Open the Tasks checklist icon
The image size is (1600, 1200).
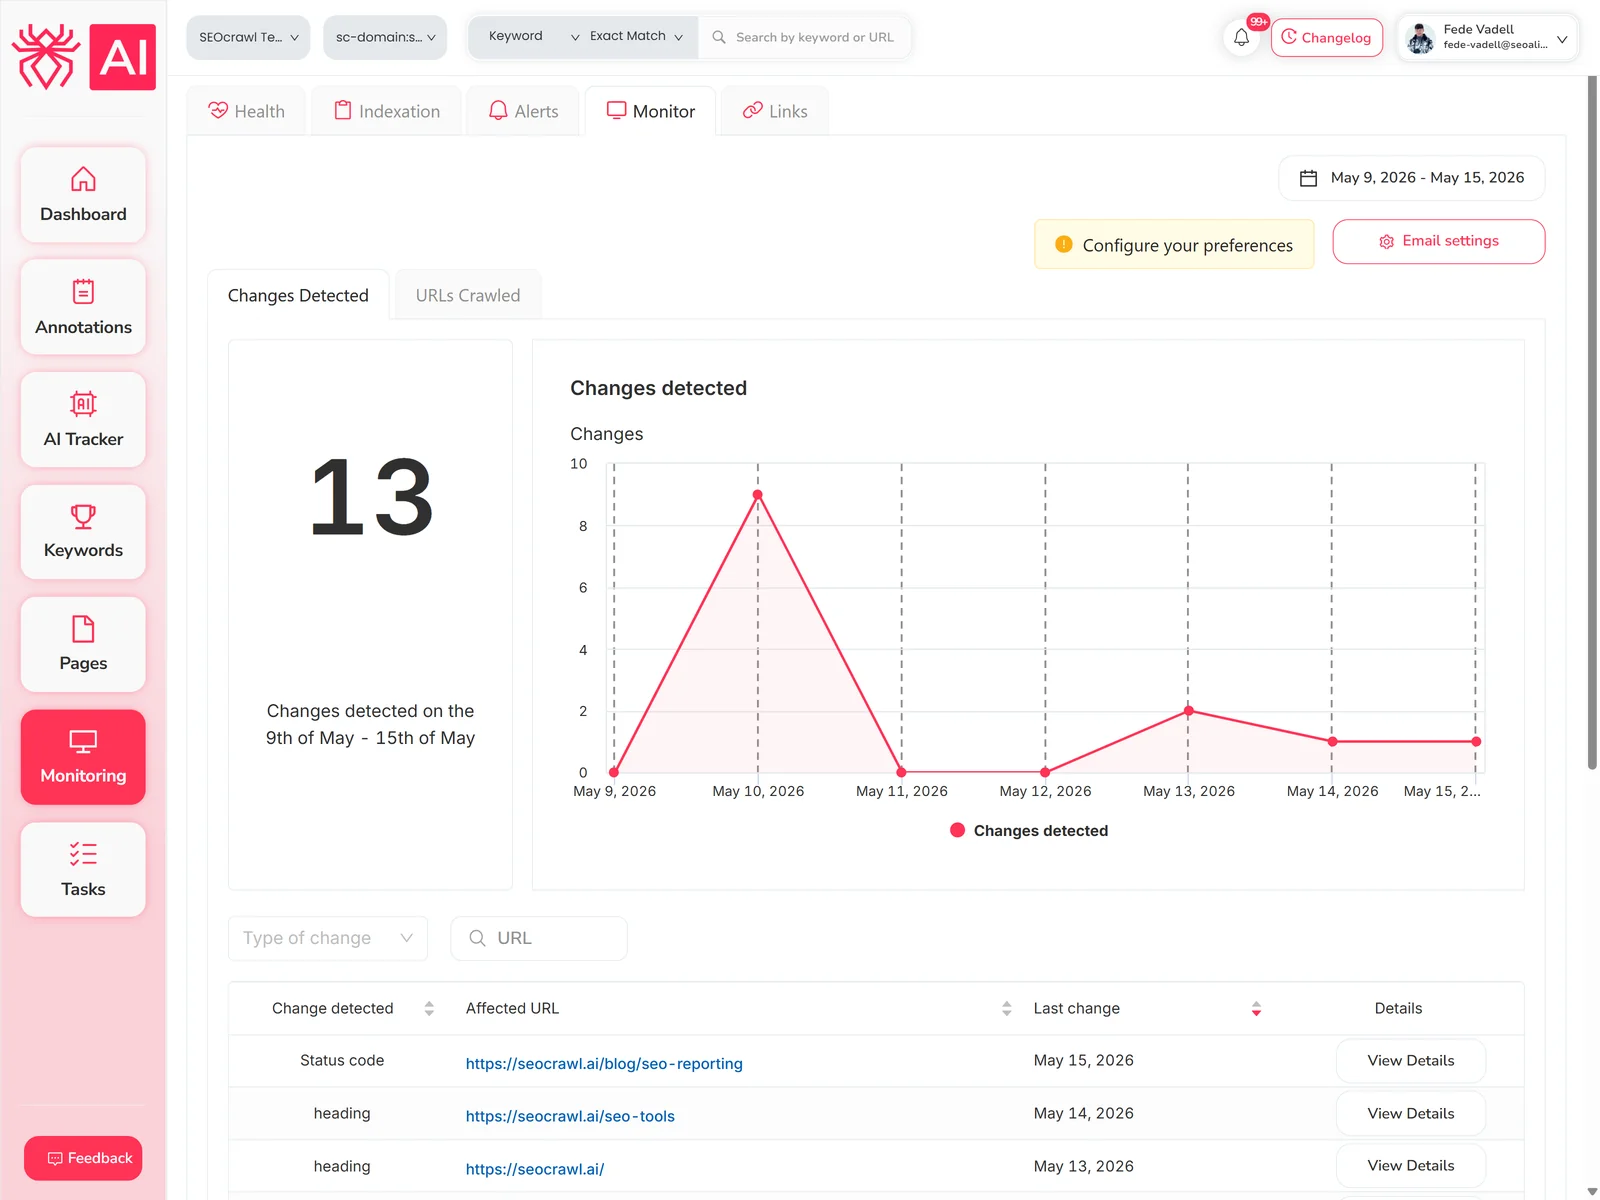83,854
